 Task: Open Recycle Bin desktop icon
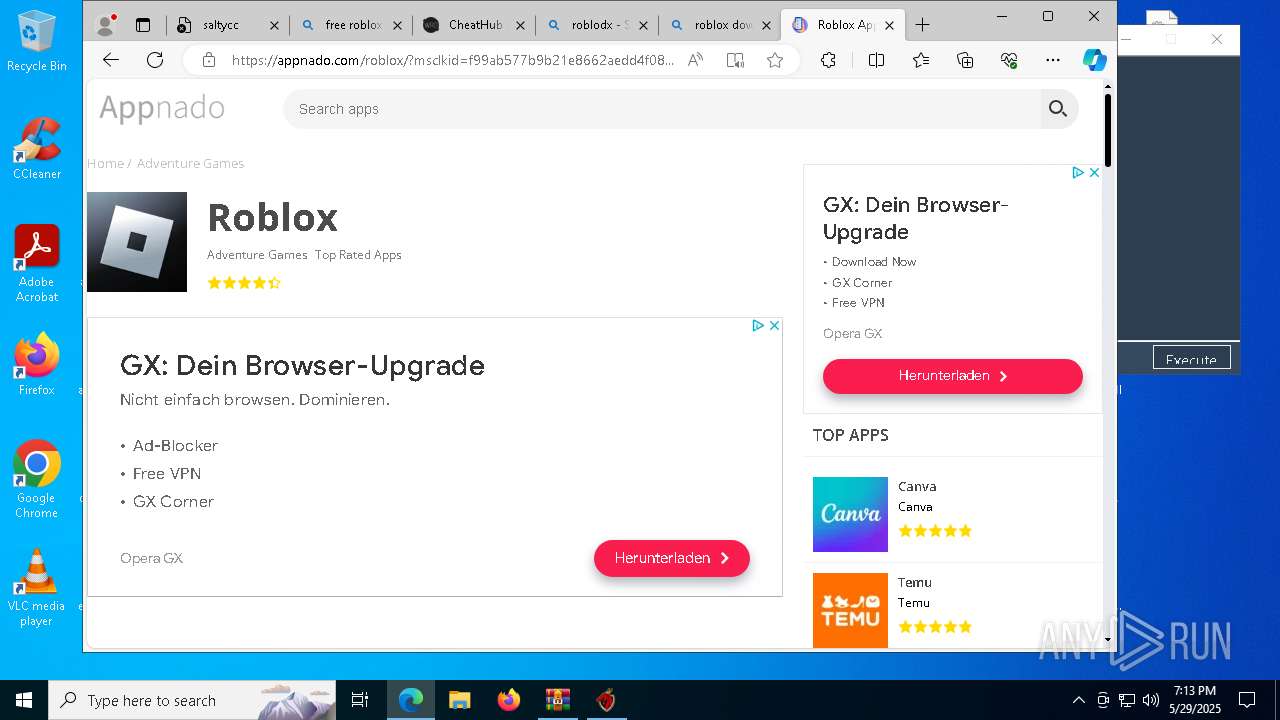click(37, 42)
